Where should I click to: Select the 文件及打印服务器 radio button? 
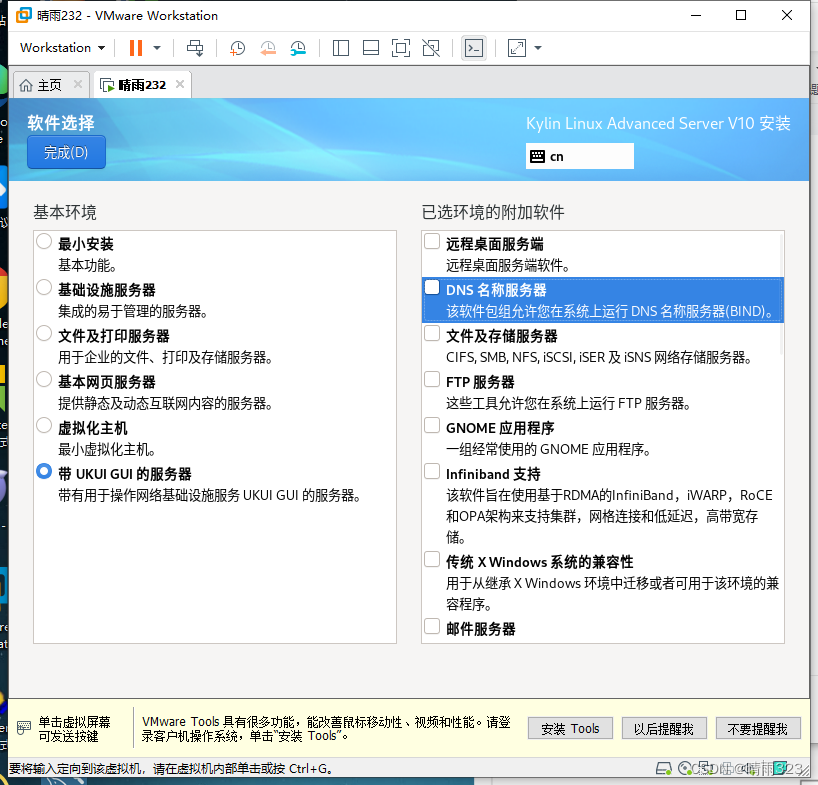click(44, 333)
